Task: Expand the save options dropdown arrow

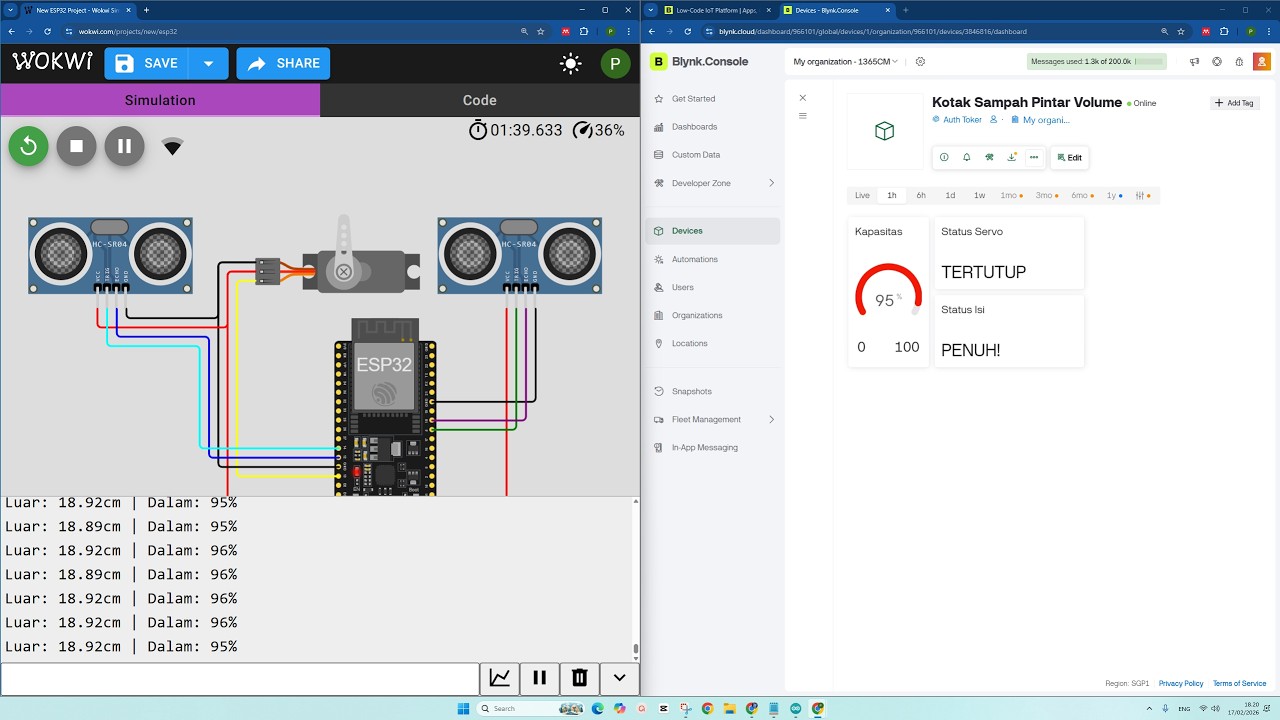Action: [208, 63]
